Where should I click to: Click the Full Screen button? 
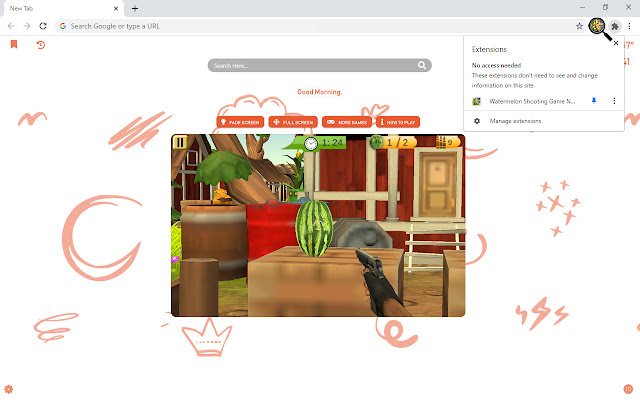coord(293,122)
